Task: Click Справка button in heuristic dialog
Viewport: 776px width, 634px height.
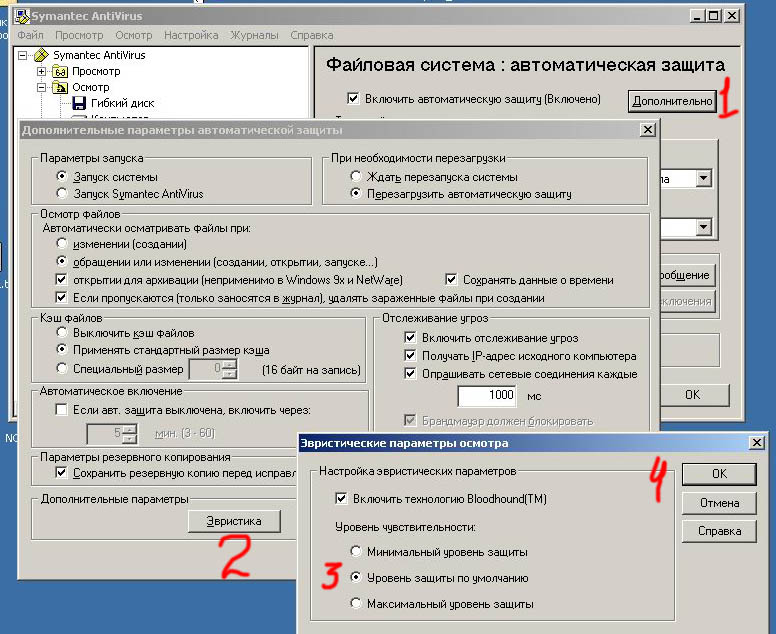Action: (x=719, y=531)
